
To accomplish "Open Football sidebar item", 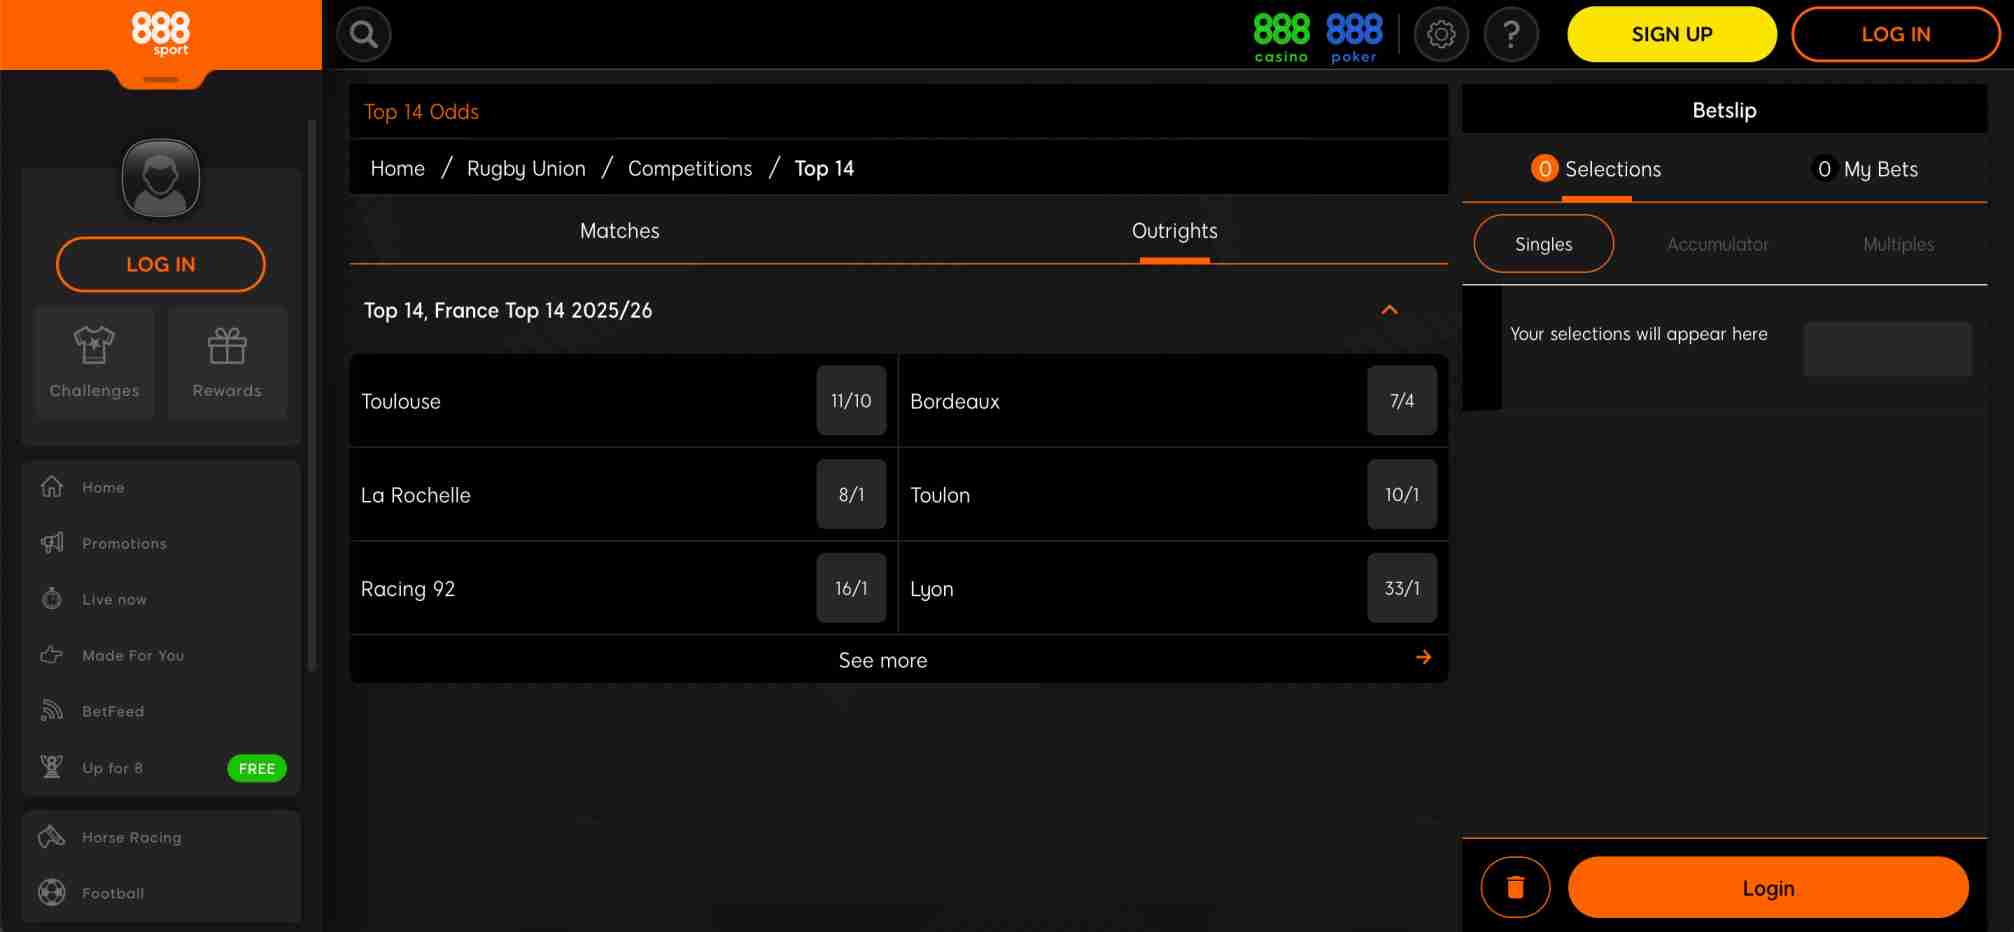I will 113,893.
